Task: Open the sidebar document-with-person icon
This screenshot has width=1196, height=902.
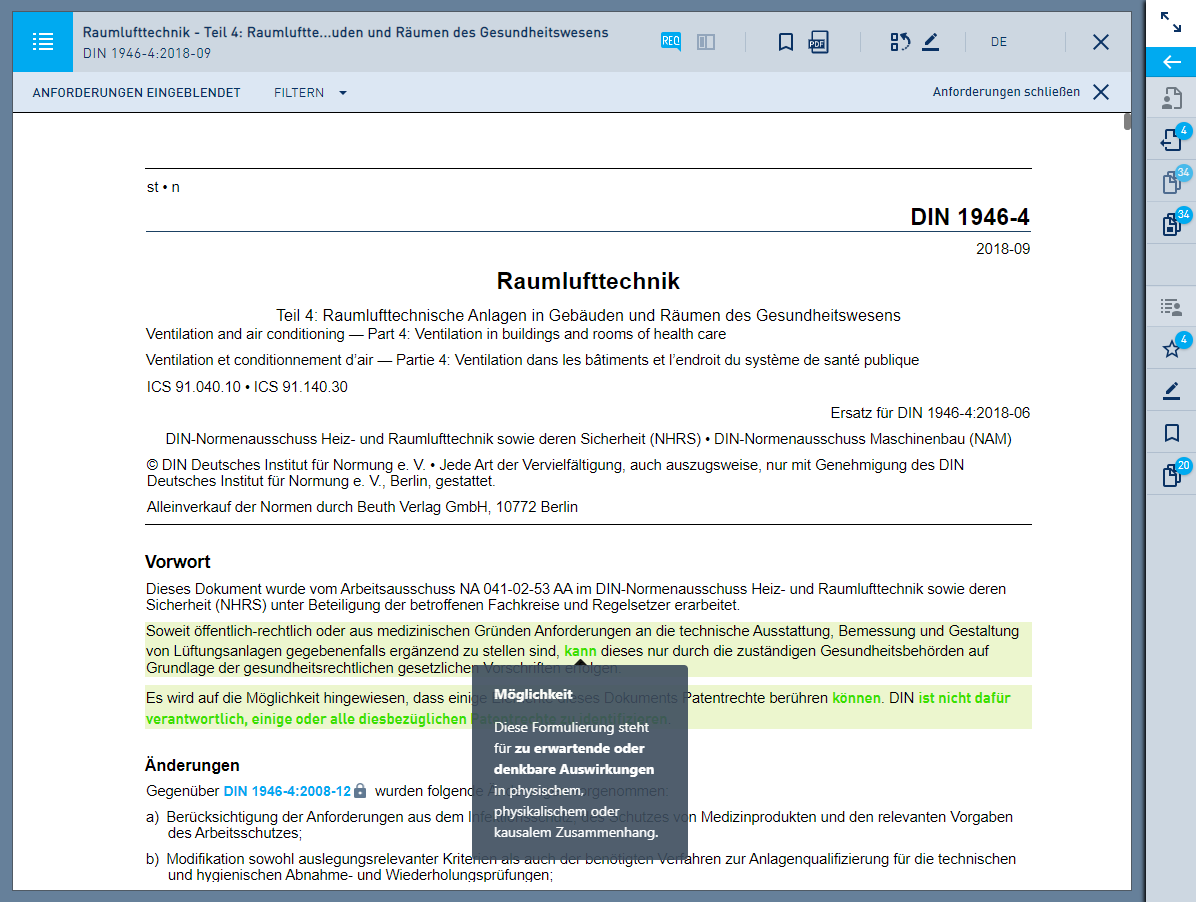Action: [1172, 98]
